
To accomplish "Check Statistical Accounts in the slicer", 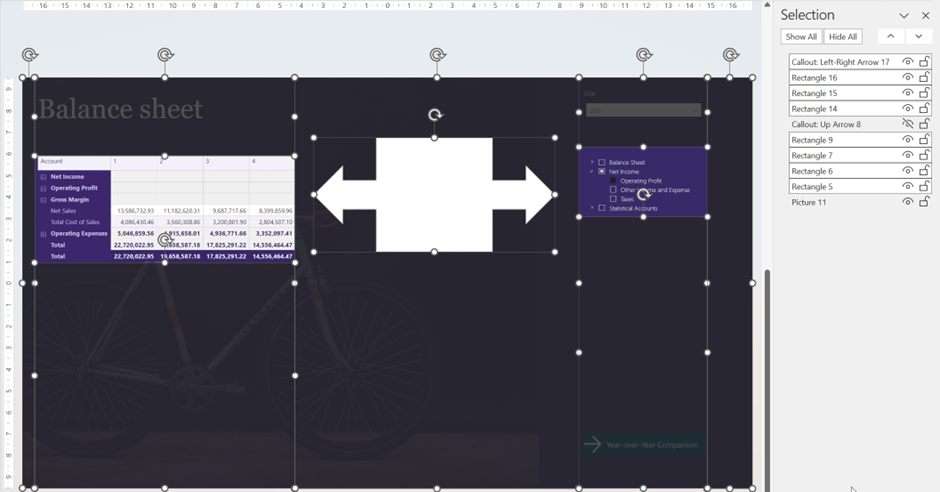I will tap(602, 208).
